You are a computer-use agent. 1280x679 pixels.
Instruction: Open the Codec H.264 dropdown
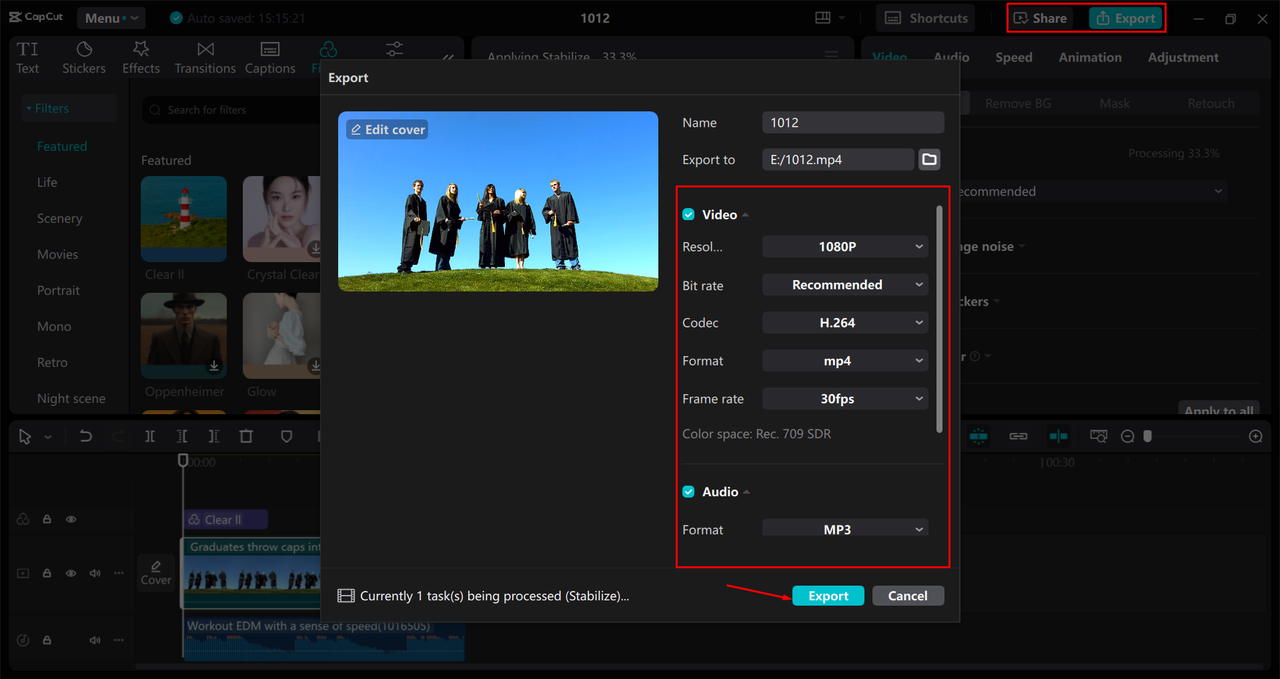pos(845,323)
